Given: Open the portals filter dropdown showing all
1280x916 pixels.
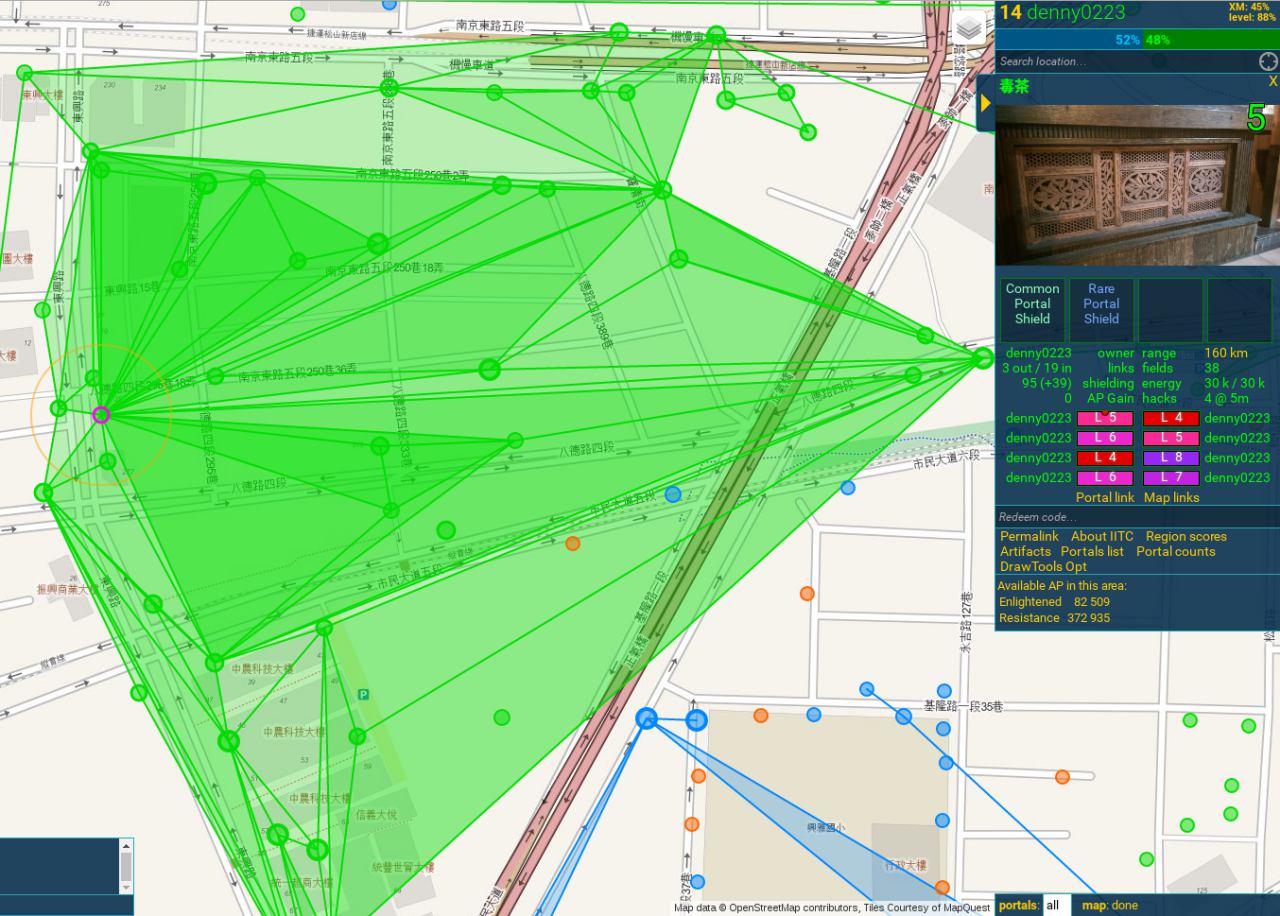Looking at the screenshot, I should tap(1055, 905).
